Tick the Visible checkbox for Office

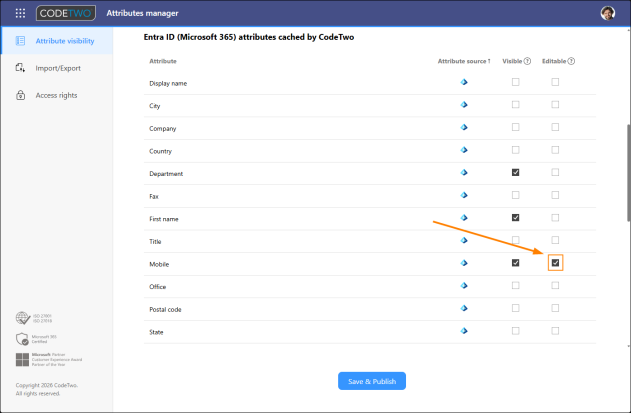(516, 285)
